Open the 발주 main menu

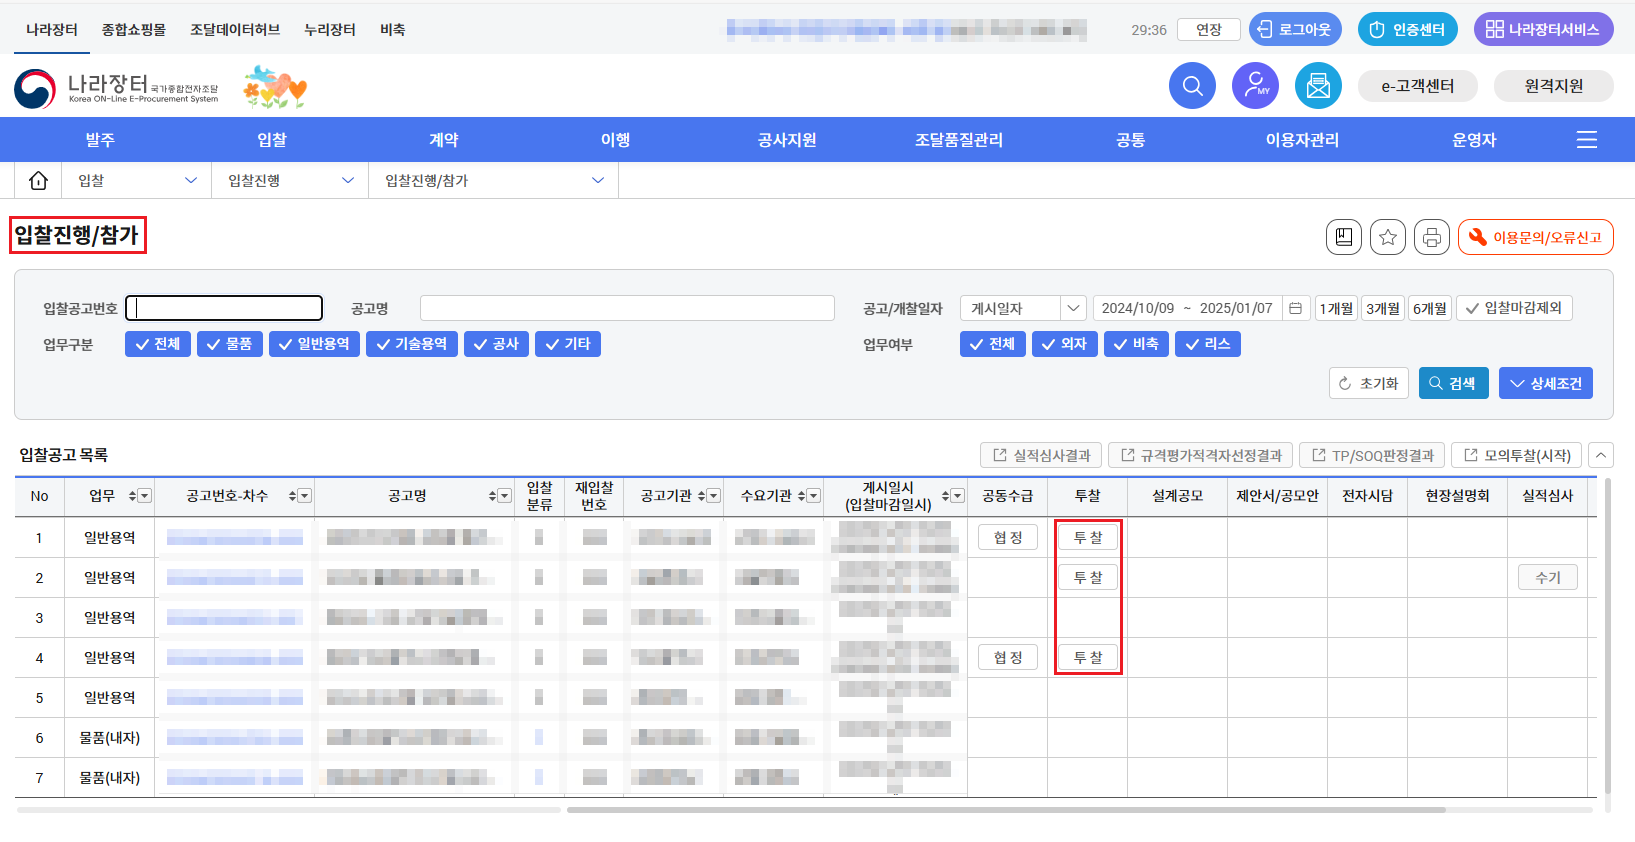[x=100, y=140]
